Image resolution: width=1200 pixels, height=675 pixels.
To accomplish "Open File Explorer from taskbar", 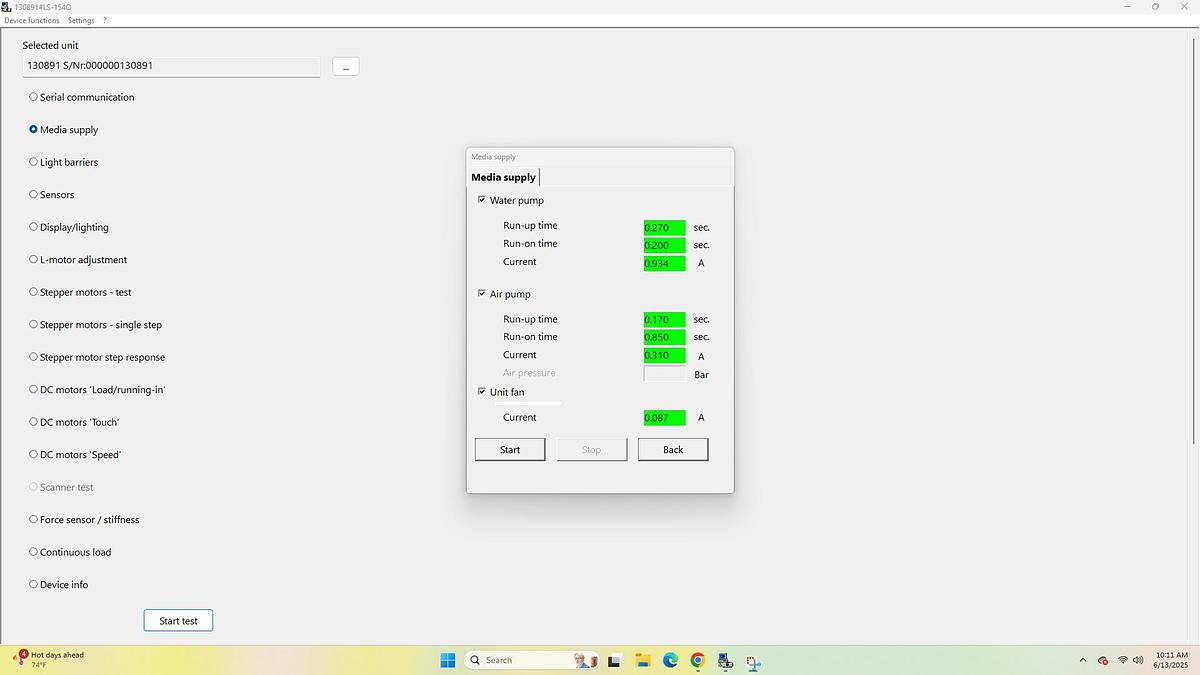I will coord(642,660).
